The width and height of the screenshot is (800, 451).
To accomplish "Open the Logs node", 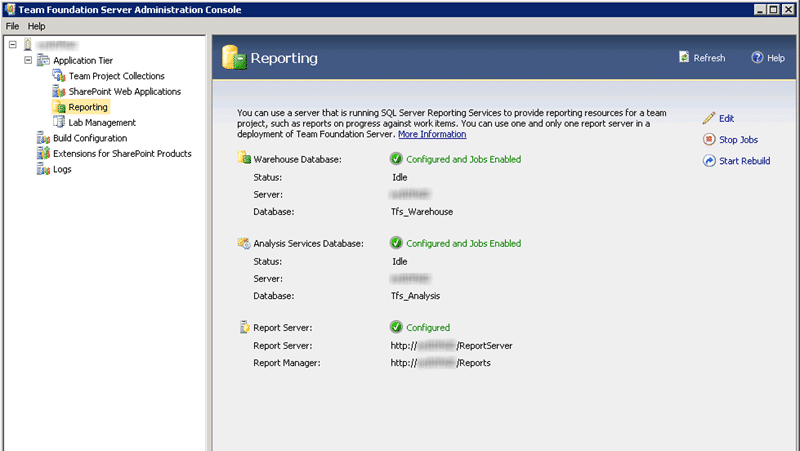I will coord(62,169).
